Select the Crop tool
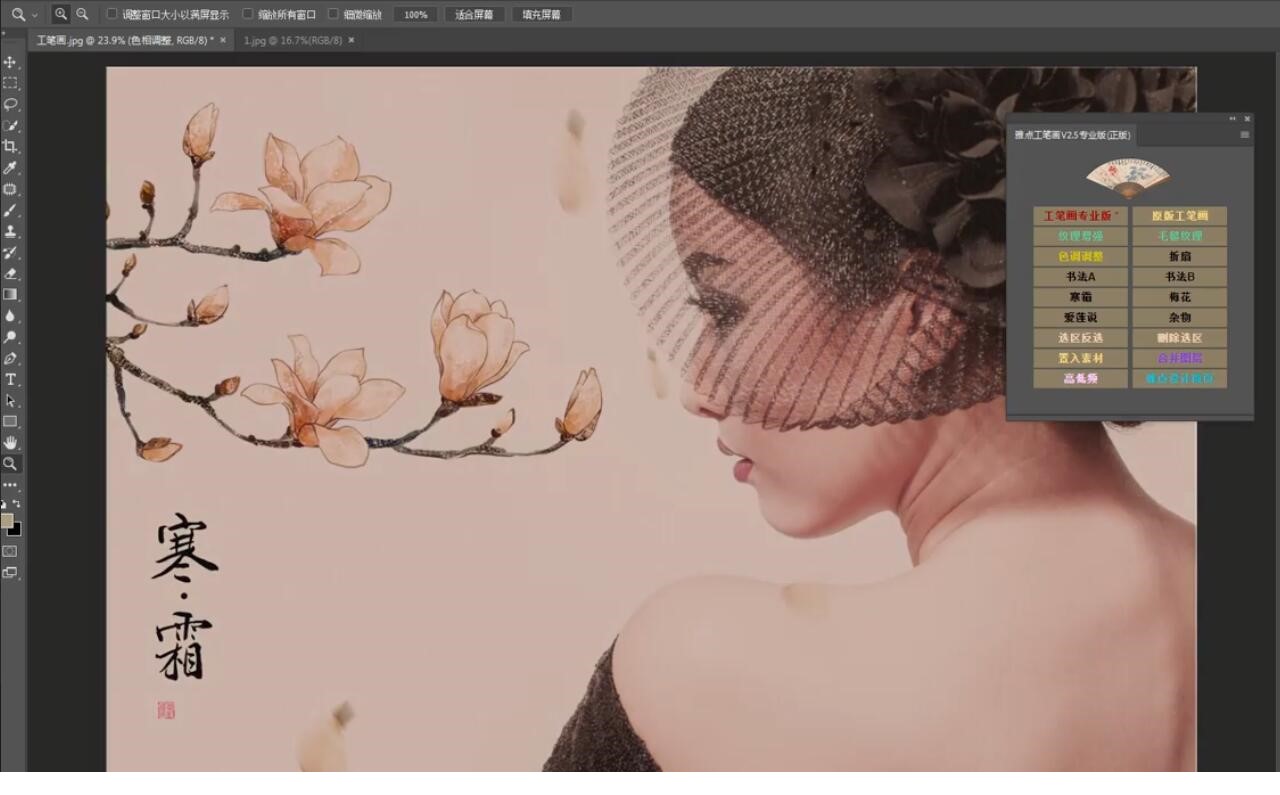The width and height of the screenshot is (1280, 795). pyautogui.click(x=10, y=146)
